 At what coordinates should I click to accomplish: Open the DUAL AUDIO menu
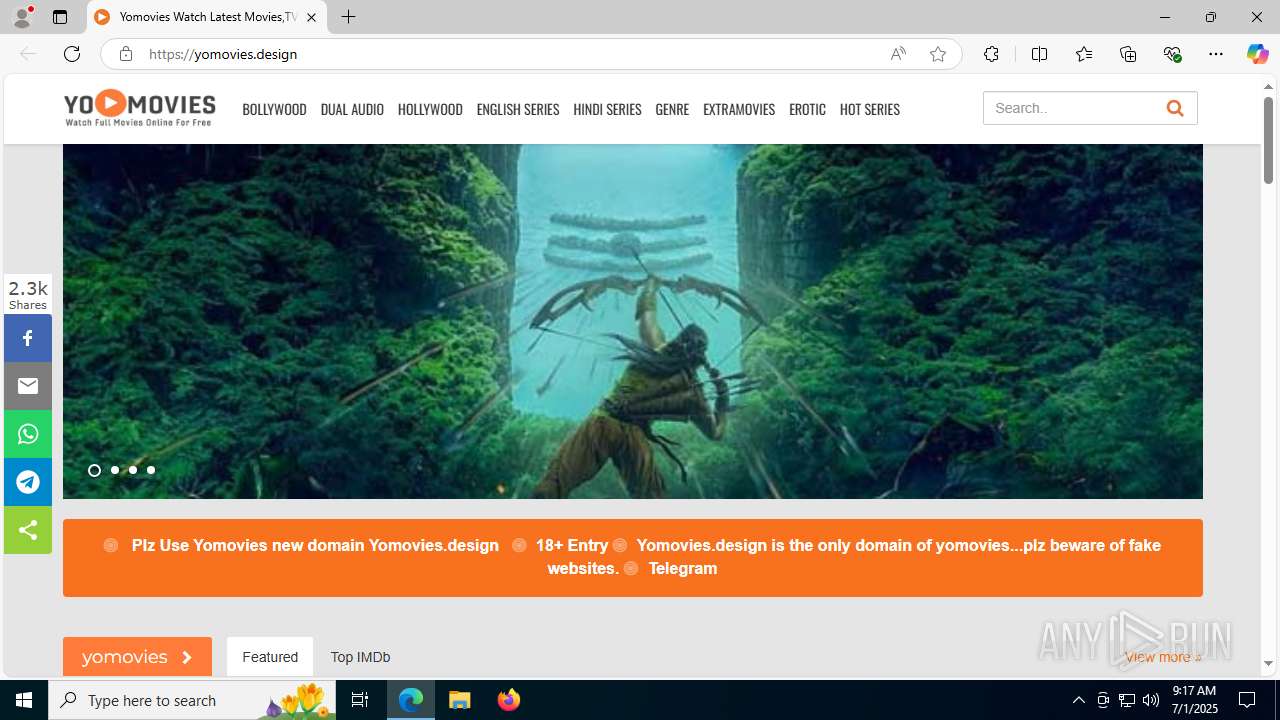(352, 109)
